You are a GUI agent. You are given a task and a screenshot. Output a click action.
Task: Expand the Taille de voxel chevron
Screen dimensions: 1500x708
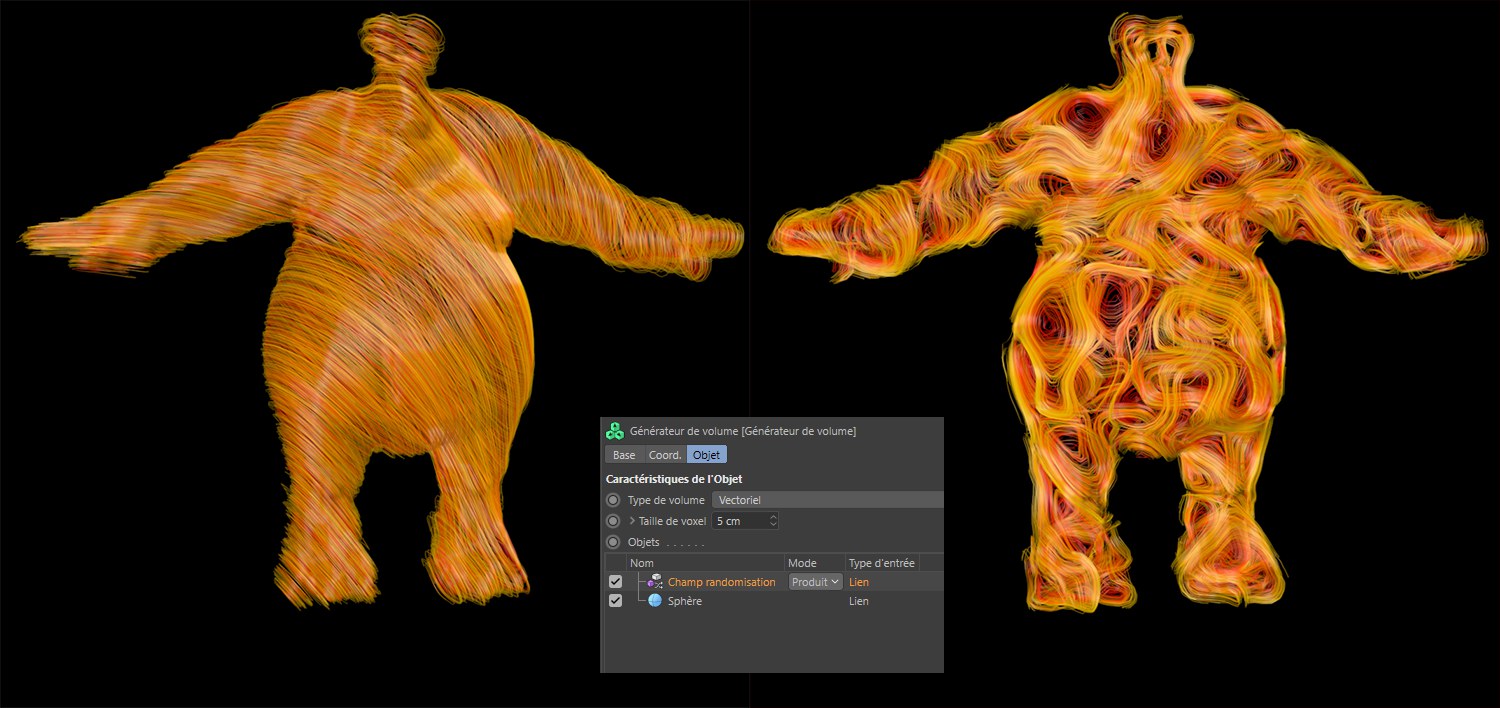tap(632, 521)
